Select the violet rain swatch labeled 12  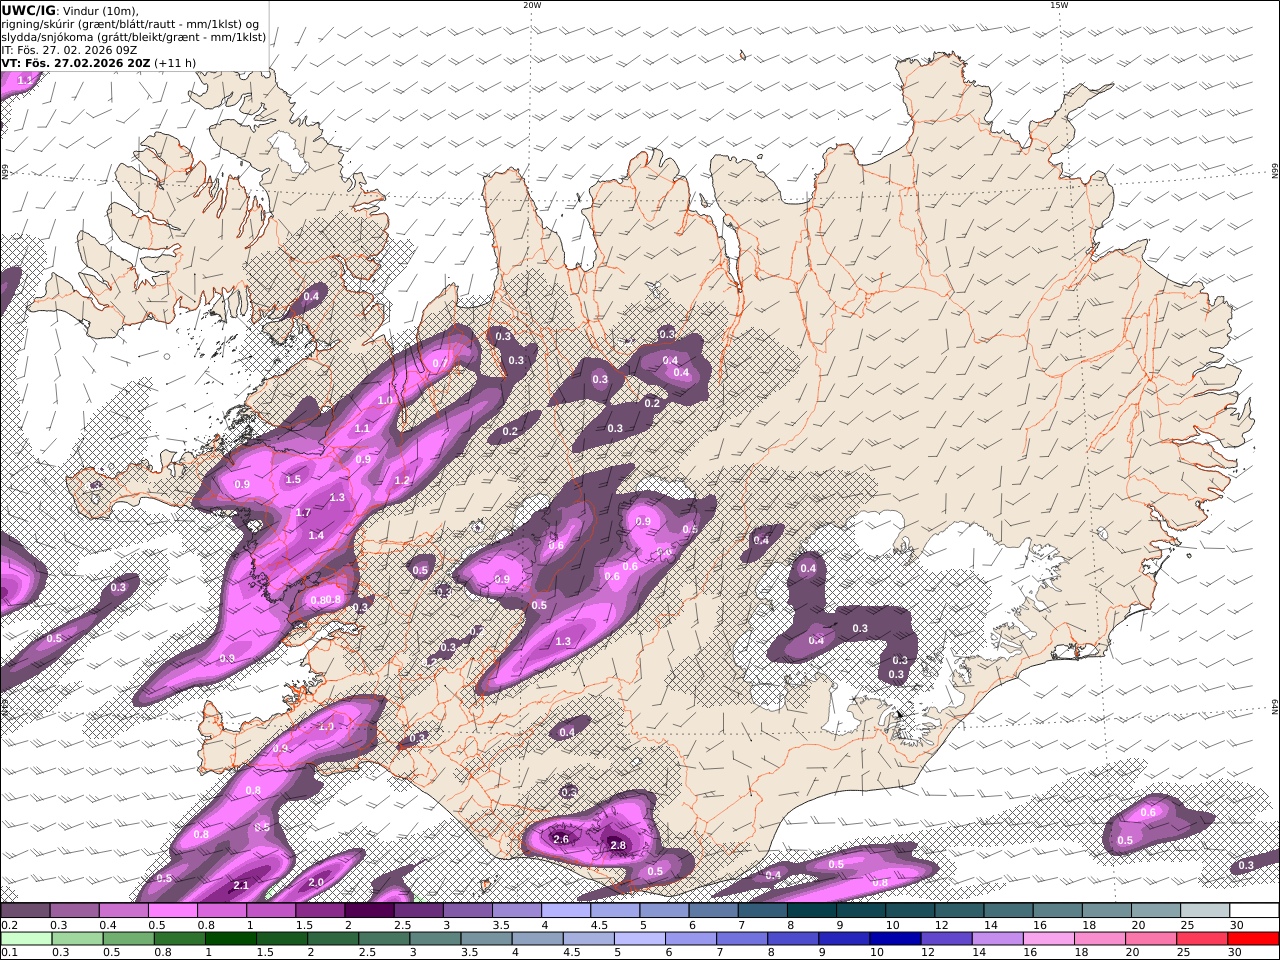tap(945, 939)
